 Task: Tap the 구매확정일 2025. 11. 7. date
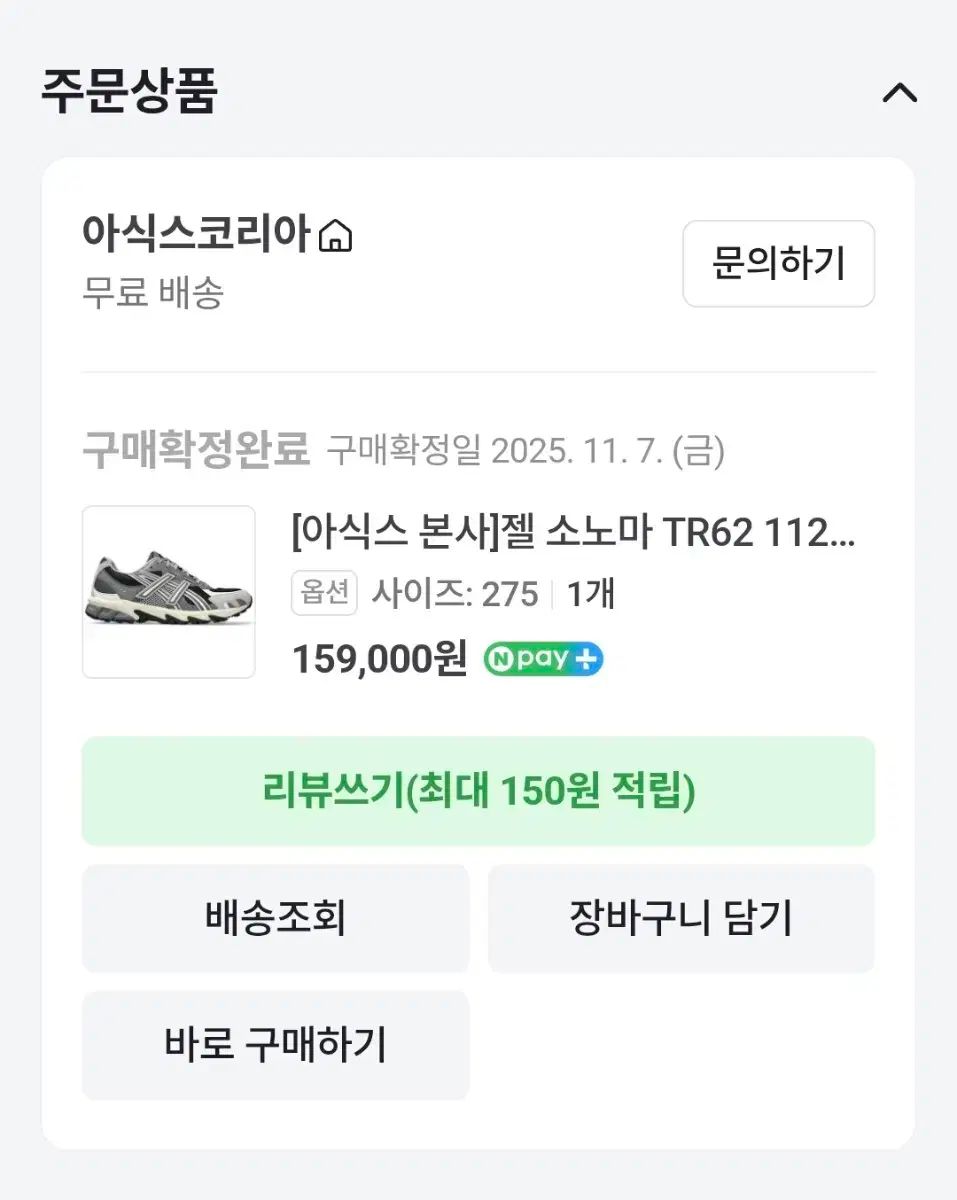click(525, 452)
